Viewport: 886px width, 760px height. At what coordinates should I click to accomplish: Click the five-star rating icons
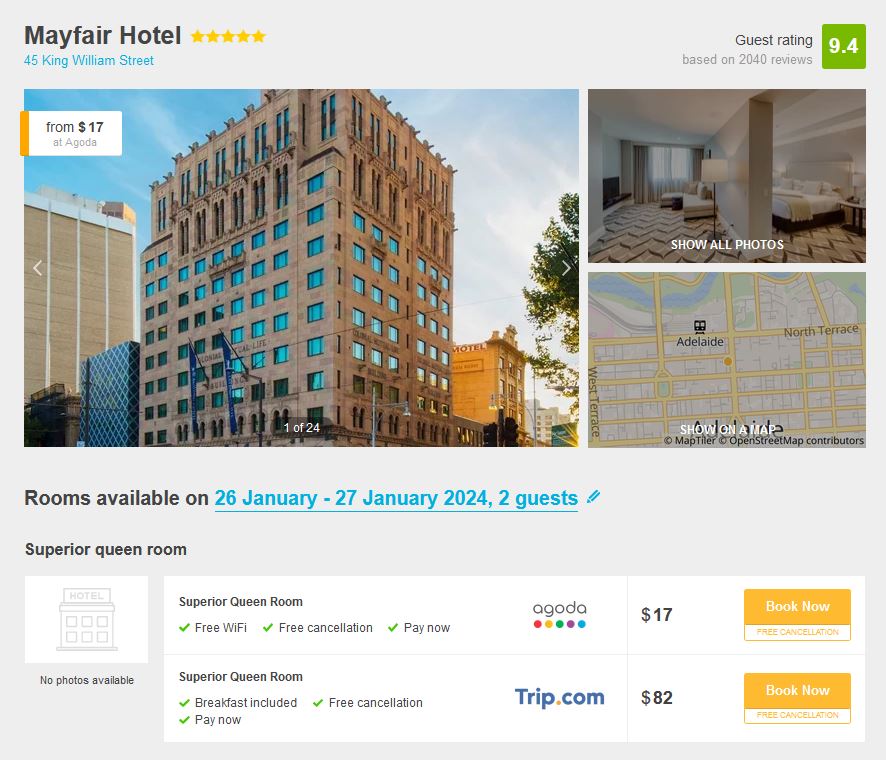228,37
